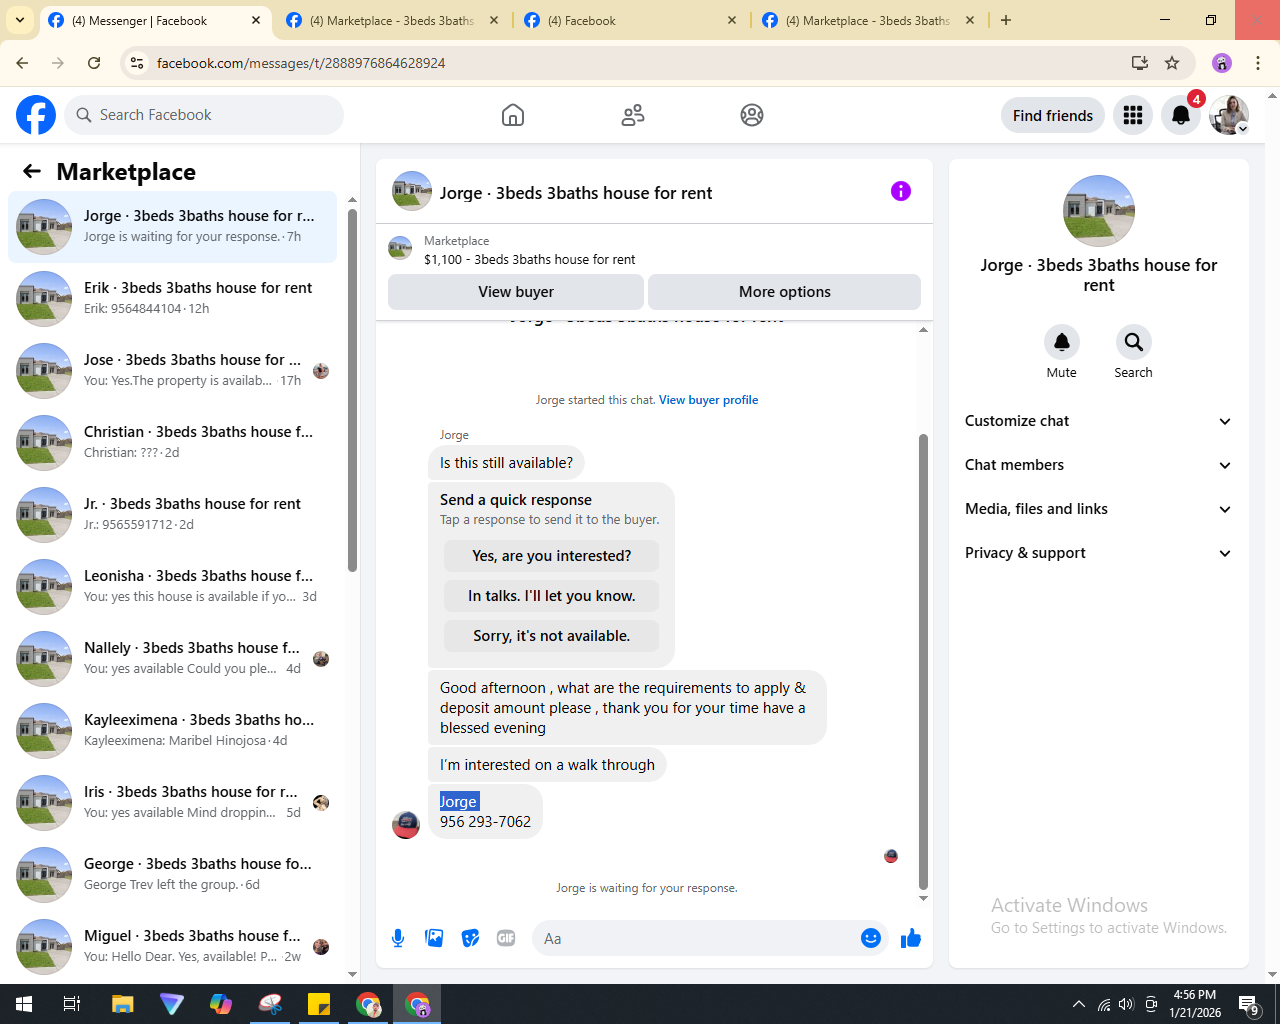The width and height of the screenshot is (1280, 1024).
Task: Open the Windows Start menu
Action: coord(24,1004)
